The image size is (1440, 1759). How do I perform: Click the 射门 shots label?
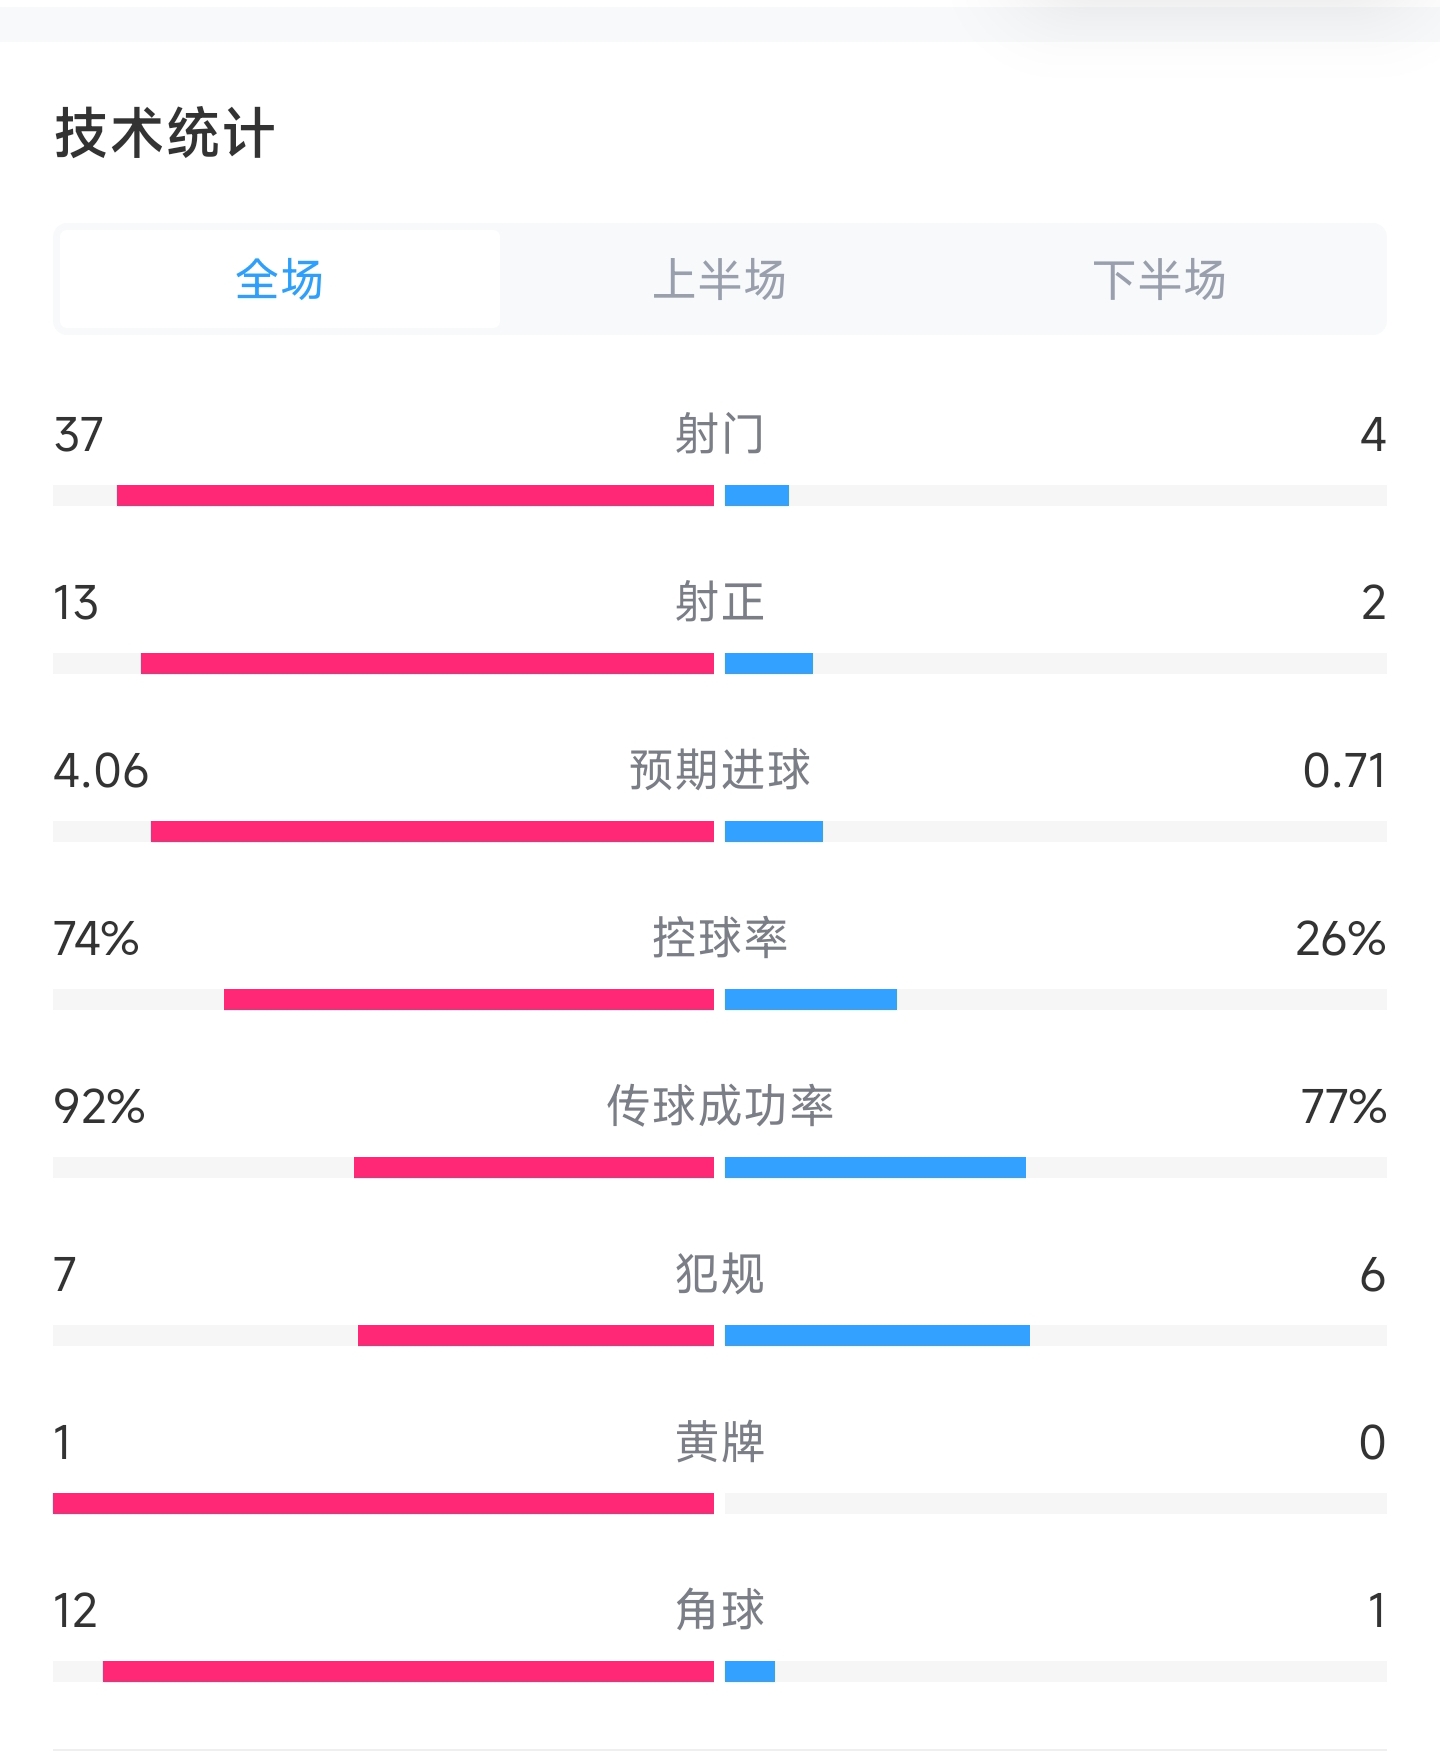tap(719, 435)
